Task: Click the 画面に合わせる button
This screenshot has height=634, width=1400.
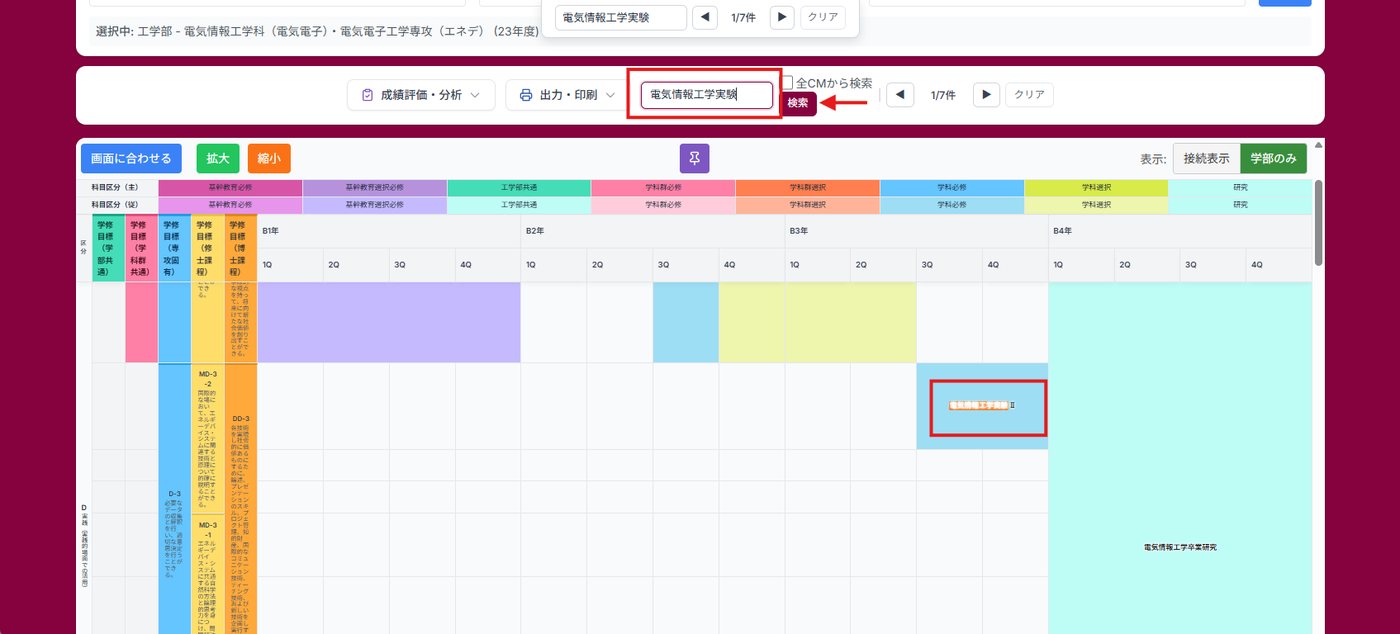Action: 131,158
